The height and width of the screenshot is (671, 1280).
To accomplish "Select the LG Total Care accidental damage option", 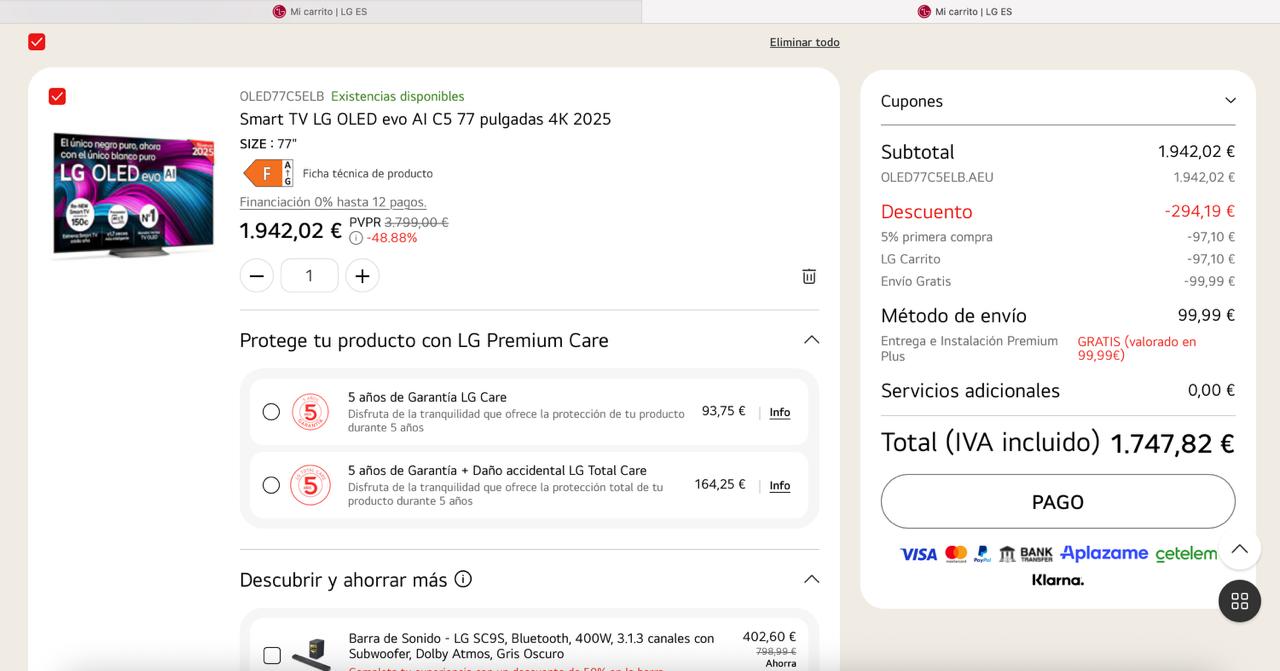I will (271, 485).
